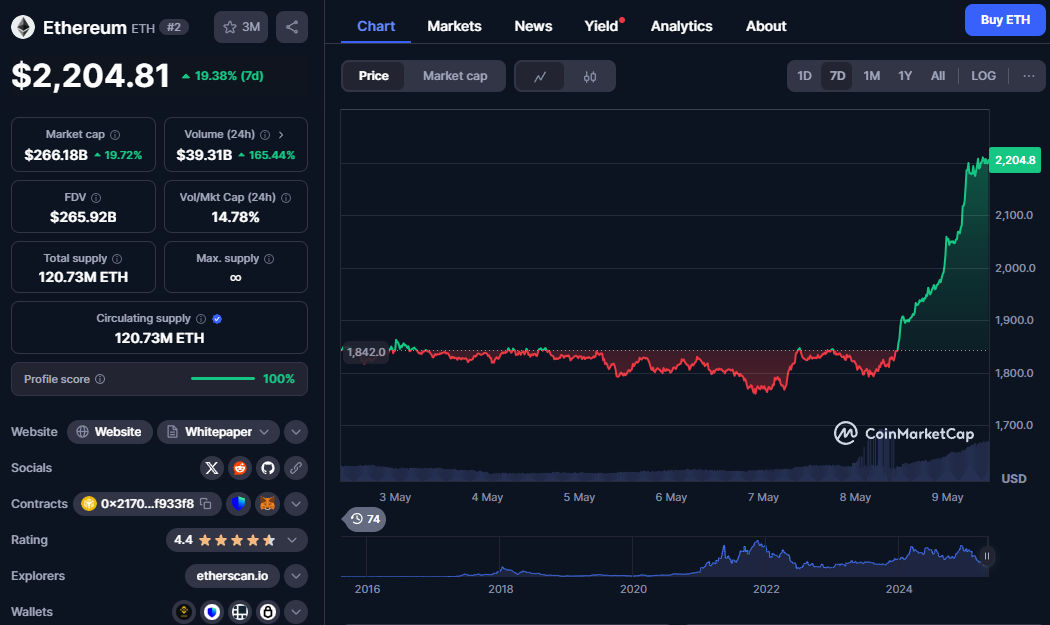Click the blue shield icon beside contract
The width and height of the screenshot is (1050, 625).
[x=238, y=504]
